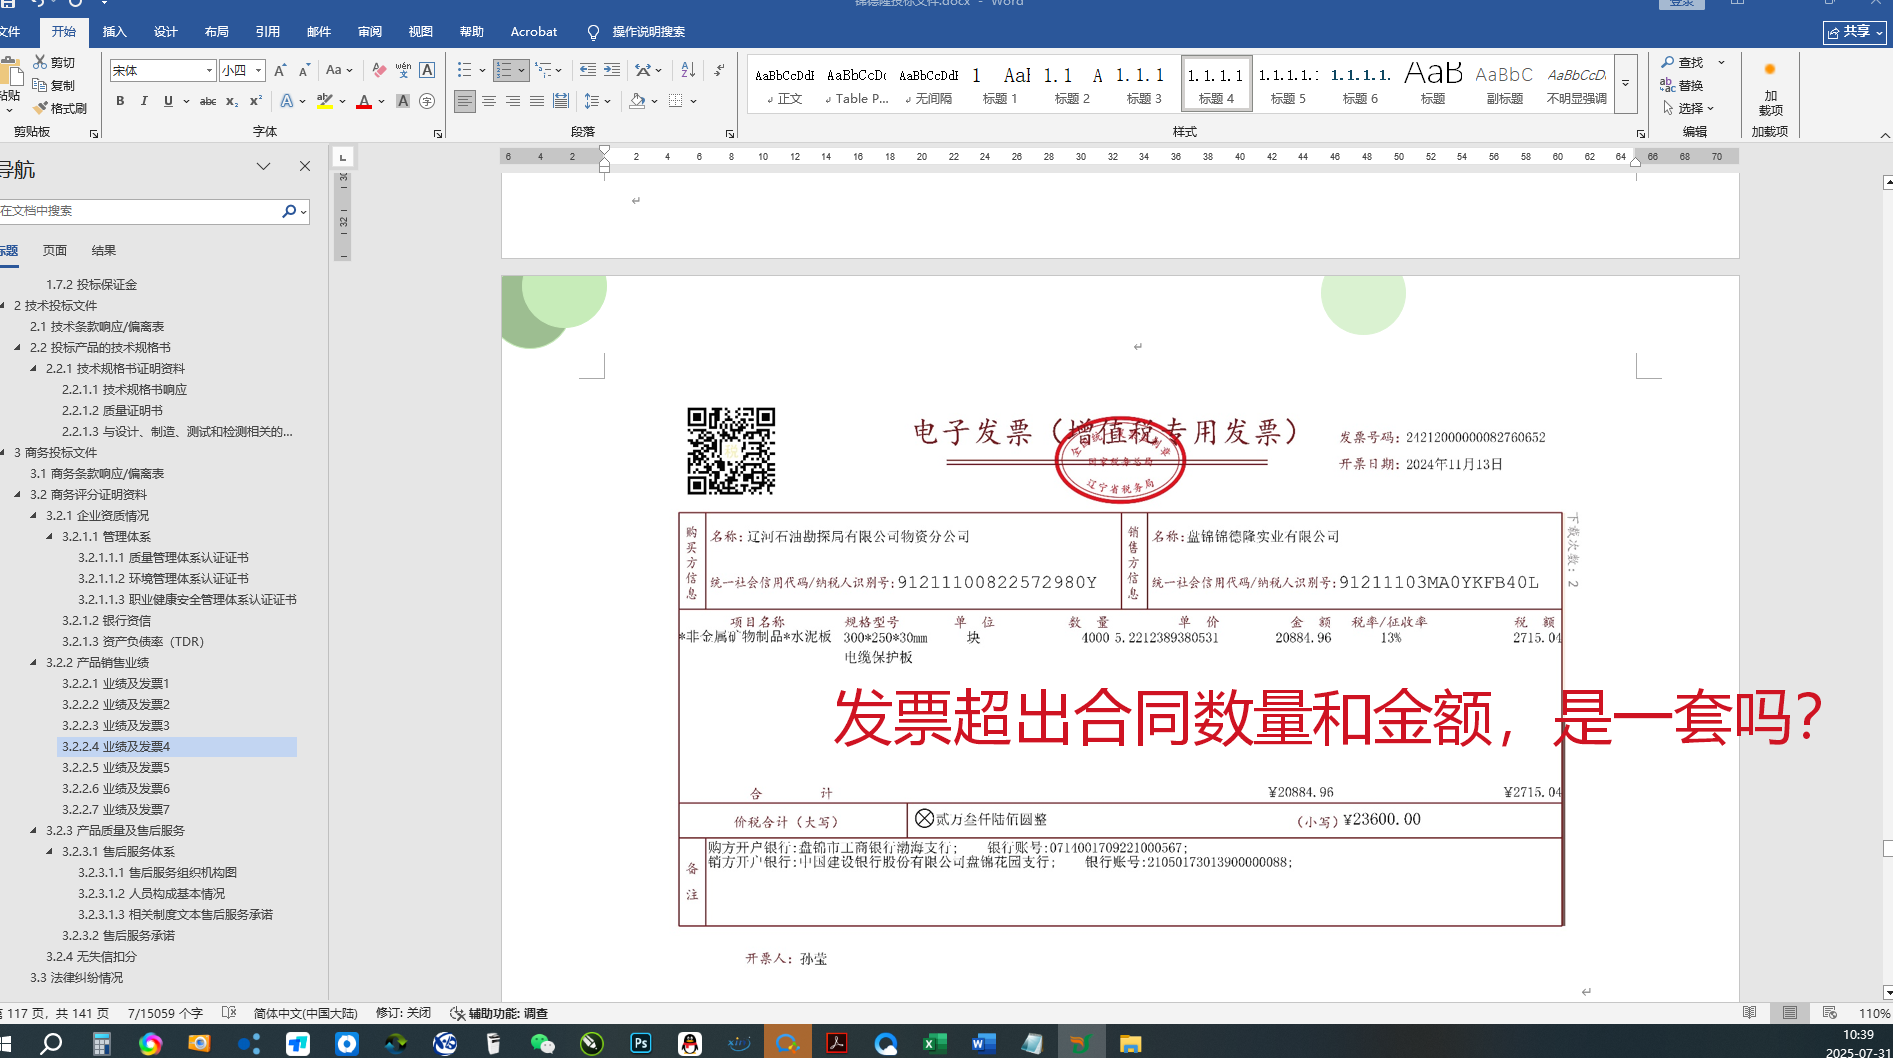Search the navigation pane with the magnifier icon
1893x1058 pixels.
coord(289,211)
